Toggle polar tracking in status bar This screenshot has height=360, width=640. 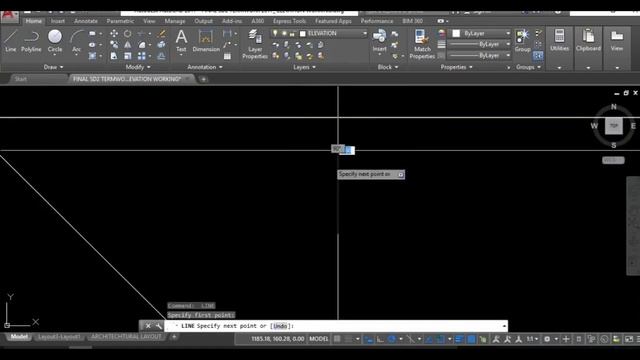392,339
